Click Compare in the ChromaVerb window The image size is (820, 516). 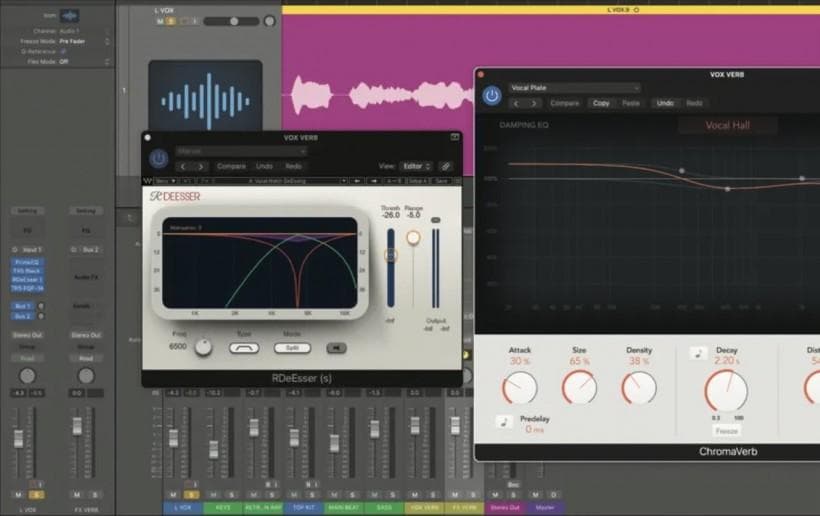(x=565, y=104)
